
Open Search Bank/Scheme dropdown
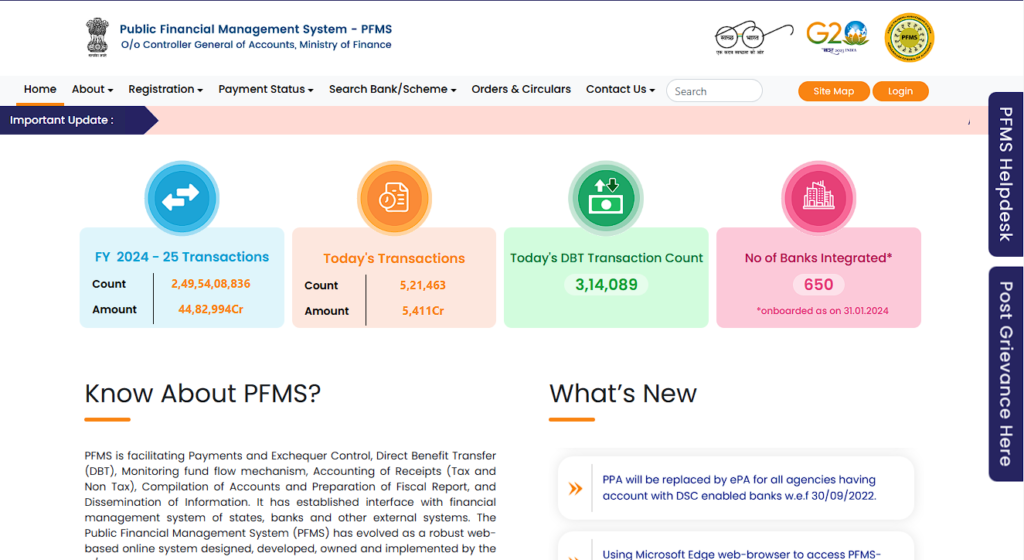(392, 89)
